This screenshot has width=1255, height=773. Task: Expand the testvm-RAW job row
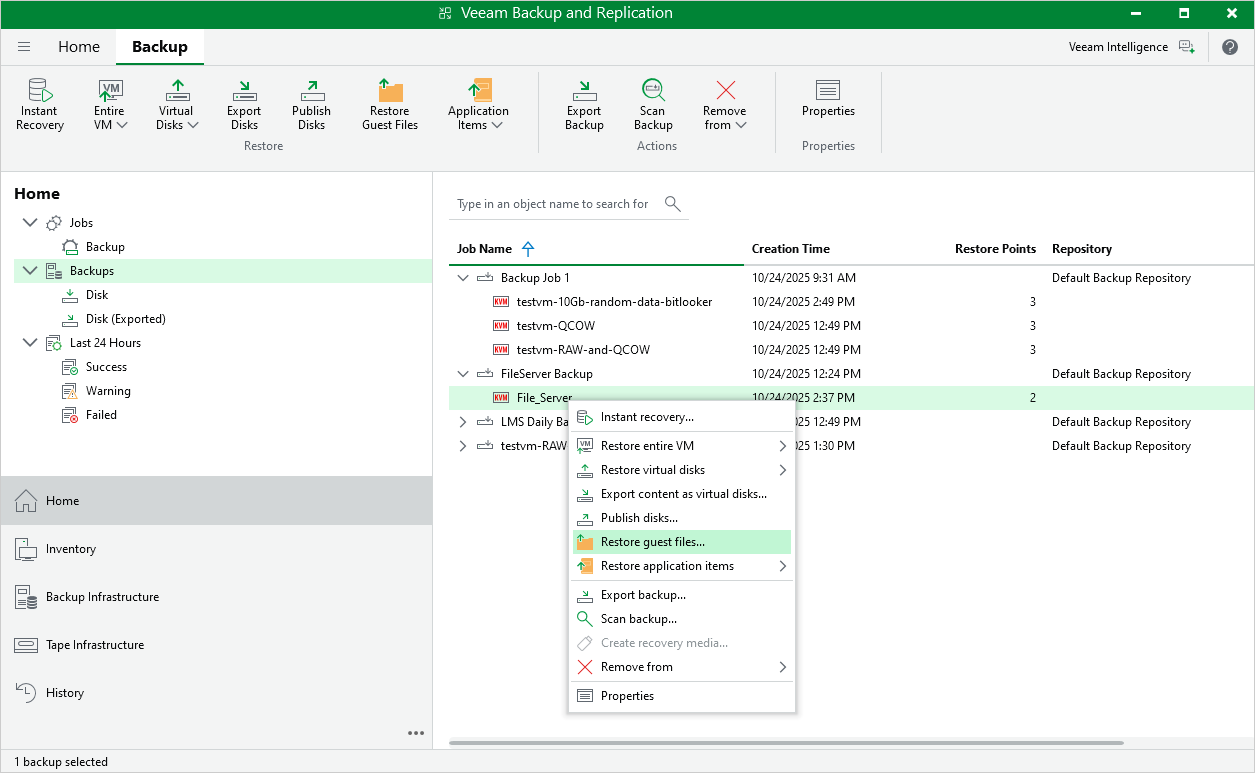(x=462, y=446)
